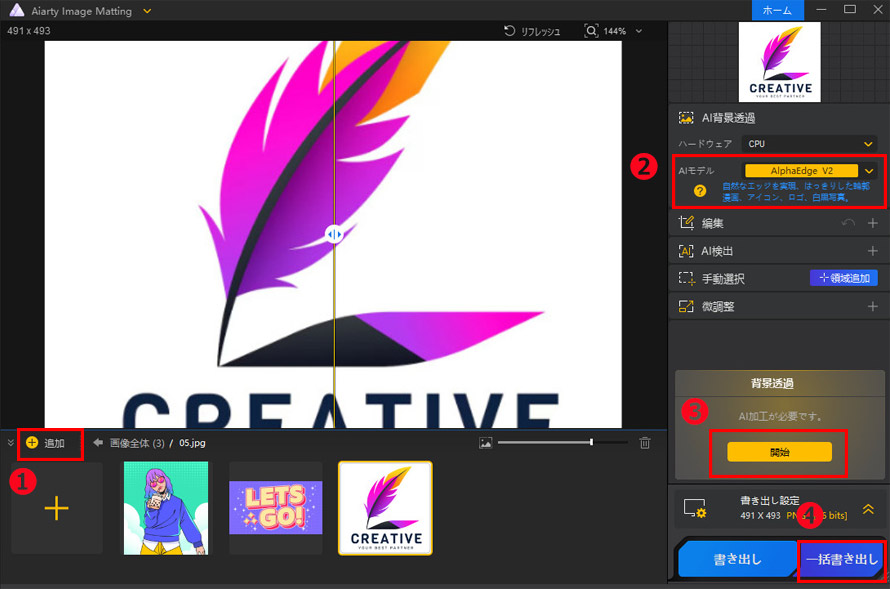Screen dimensions: 890x589
Task: Open the ハードウェア CPU dropdown
Action: coord(810,144)
